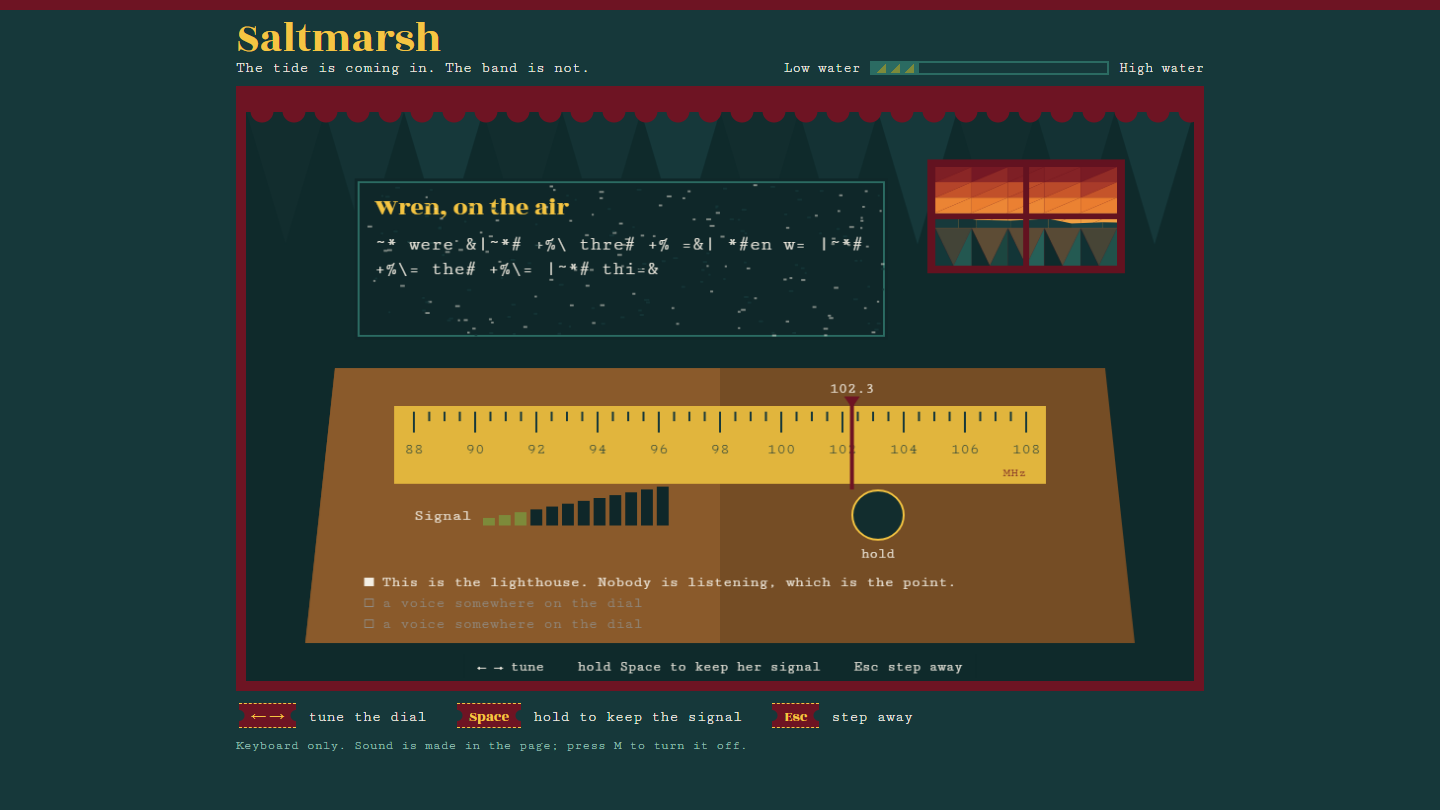This screenshot has height=810, width=1440.
Task: Click the Space key badge
Action: point(489,716)
